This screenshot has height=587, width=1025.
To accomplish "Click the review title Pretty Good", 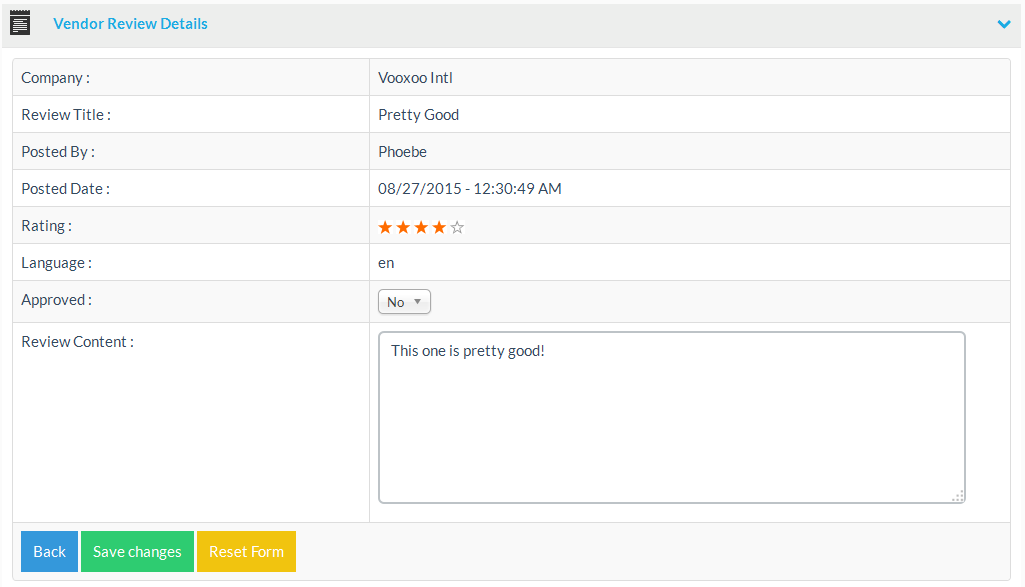I will point(418,115).
